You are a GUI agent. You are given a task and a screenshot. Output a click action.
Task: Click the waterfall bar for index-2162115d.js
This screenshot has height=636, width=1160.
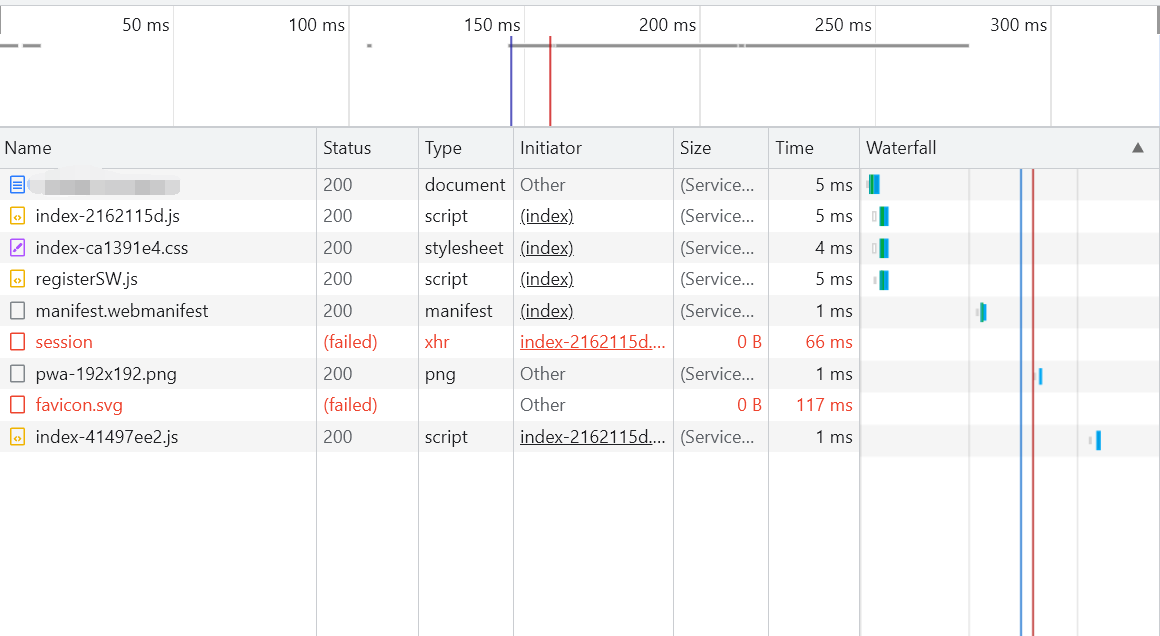880,217
